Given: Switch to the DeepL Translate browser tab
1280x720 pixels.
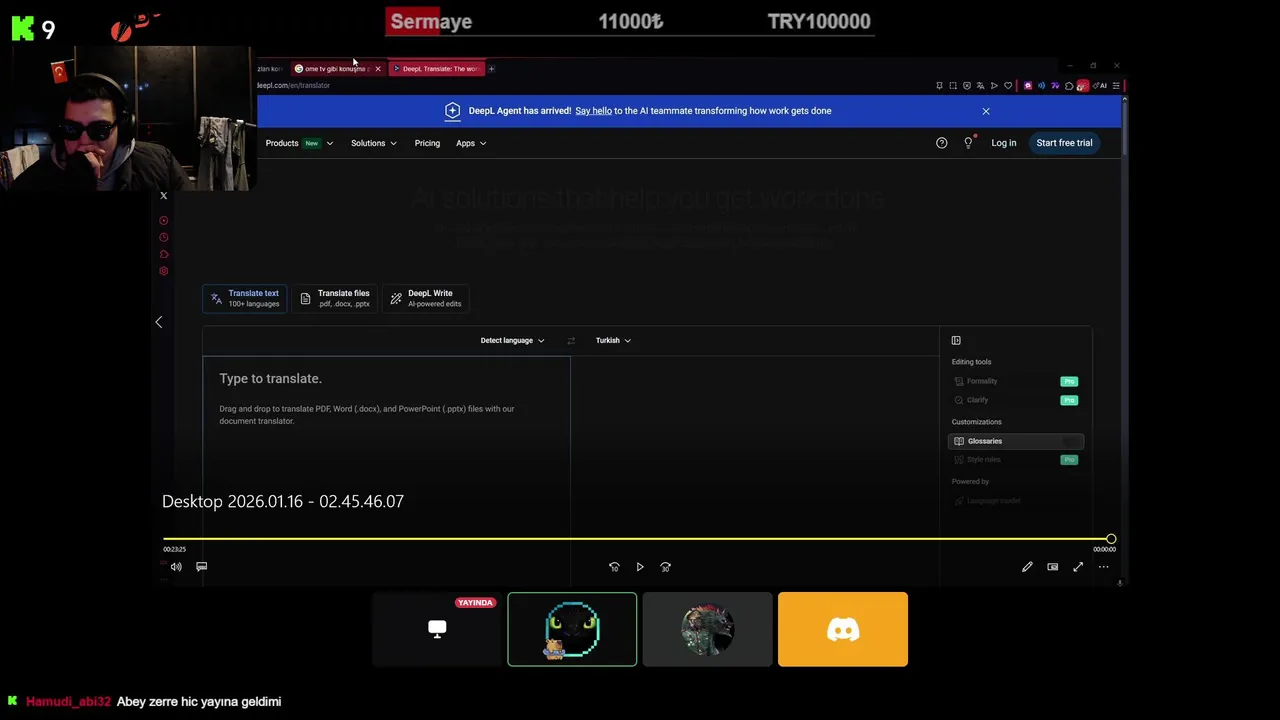Looking at the screenshot, I should click(436, 69).
